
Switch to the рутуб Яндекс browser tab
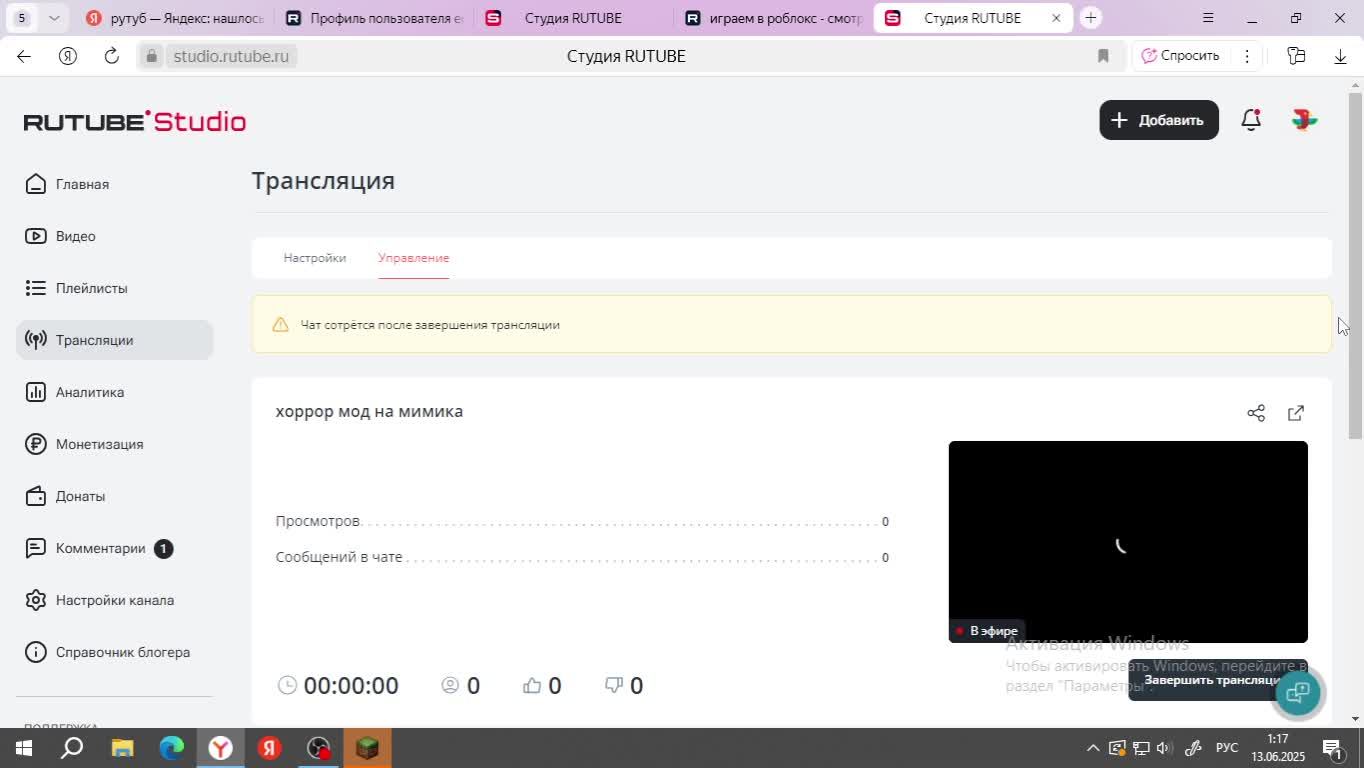174,18
